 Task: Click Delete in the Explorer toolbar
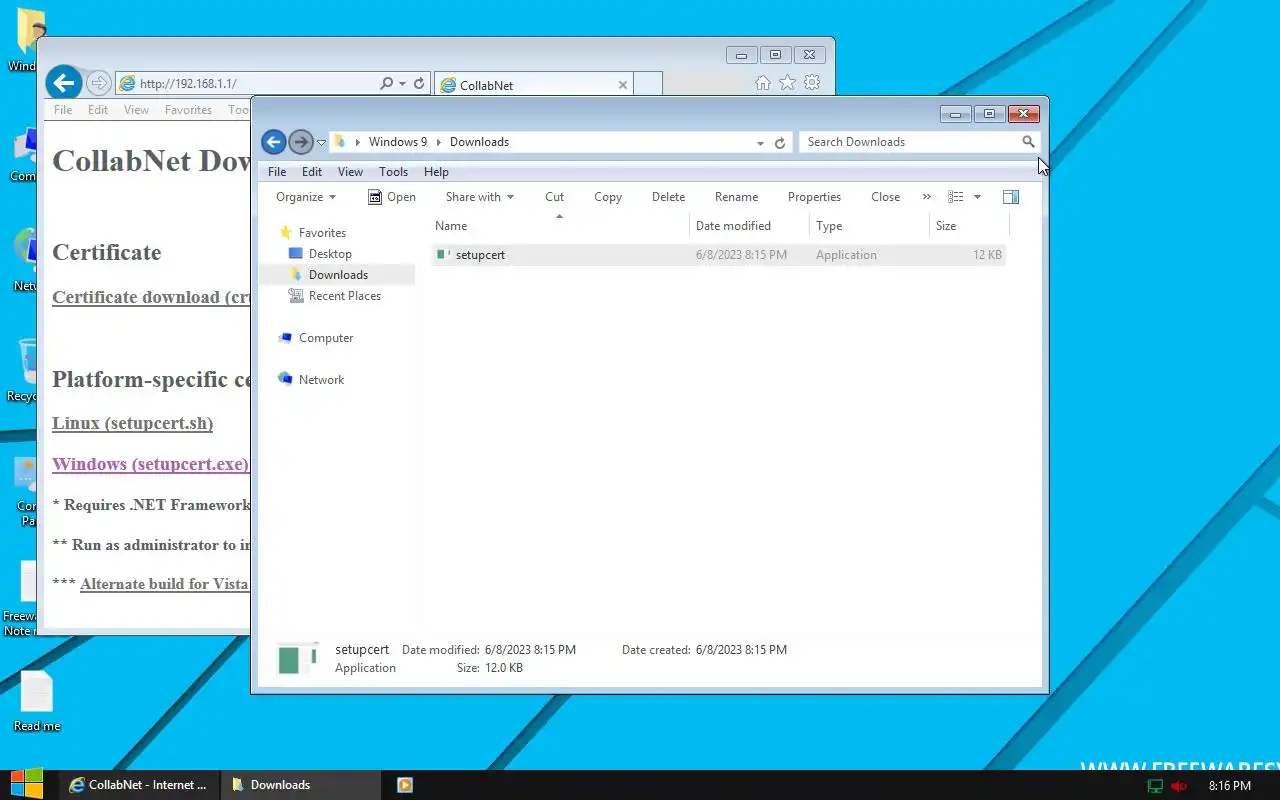(668, 197)
